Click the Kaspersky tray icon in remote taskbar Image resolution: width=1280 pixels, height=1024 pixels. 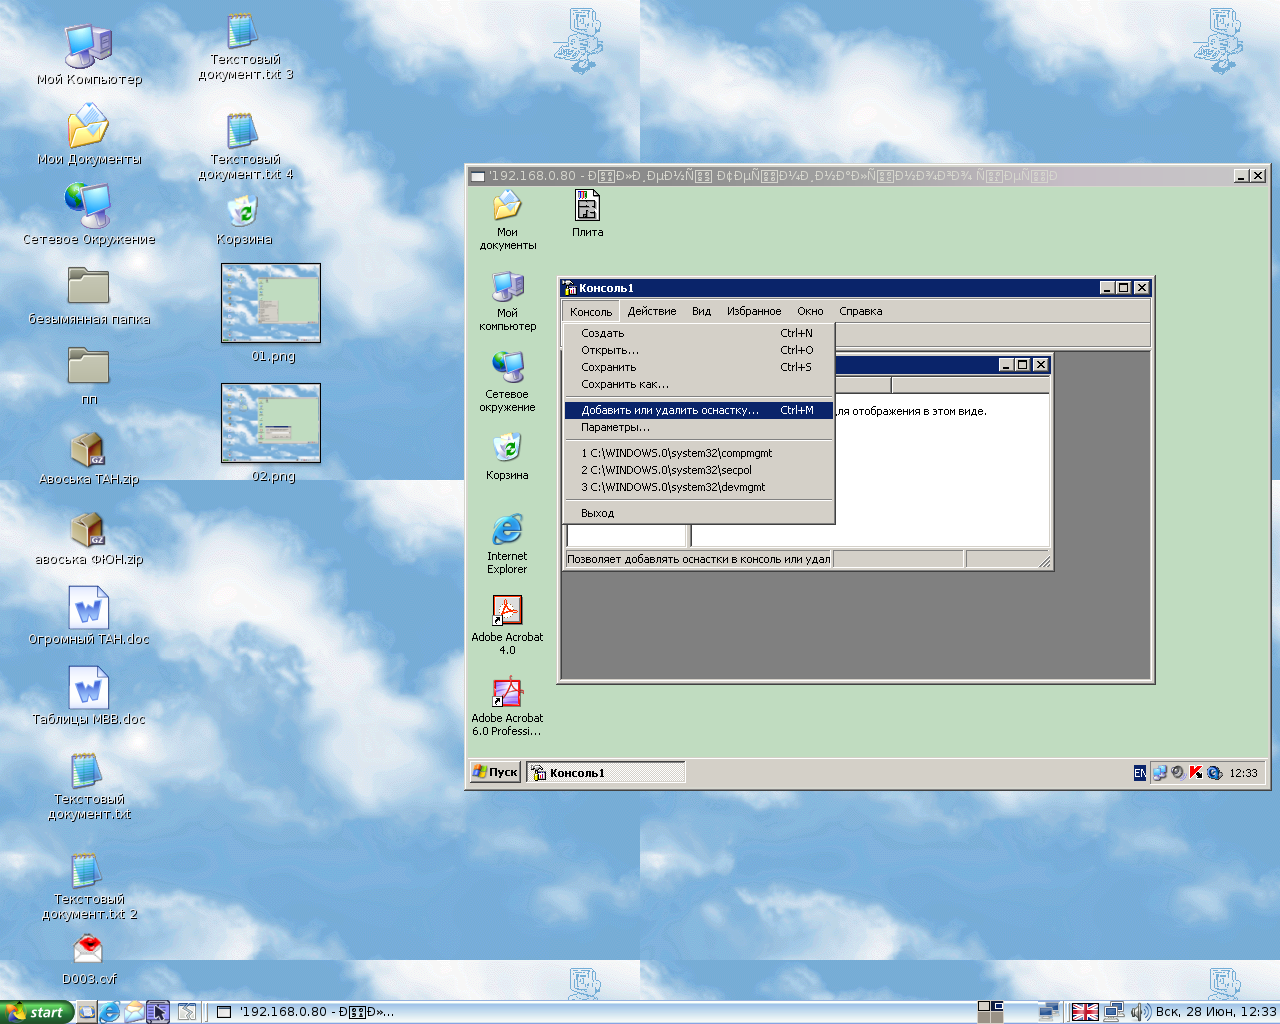1195,773
